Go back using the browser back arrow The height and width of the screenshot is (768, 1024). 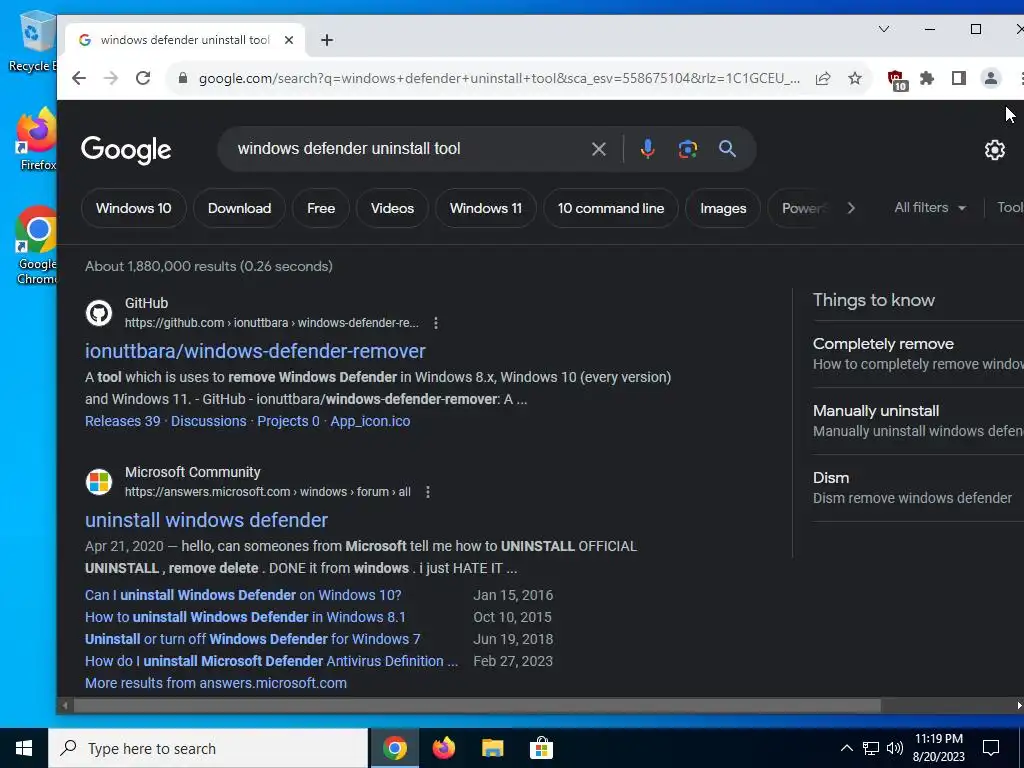coord(79,78)
